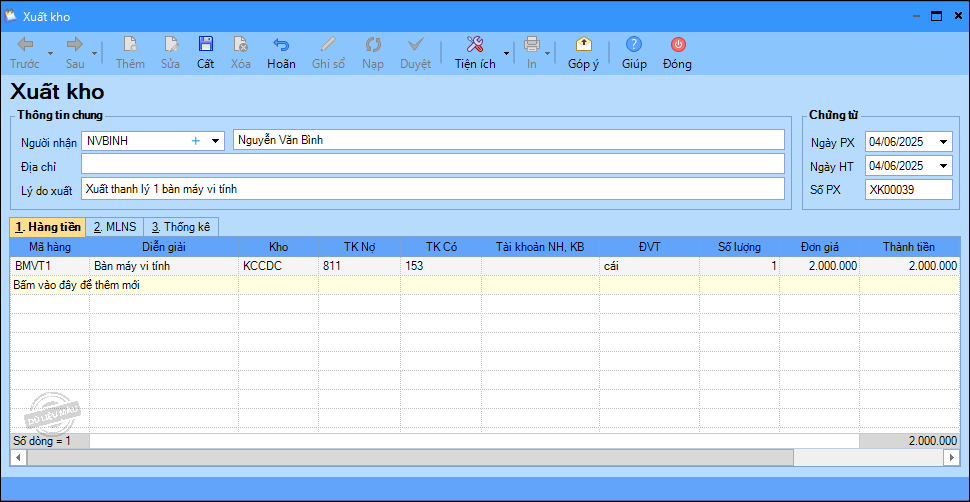Send feedback via the Góp ý icon
Viewport: 970px width, 502px height.
(x=583, y=45)
